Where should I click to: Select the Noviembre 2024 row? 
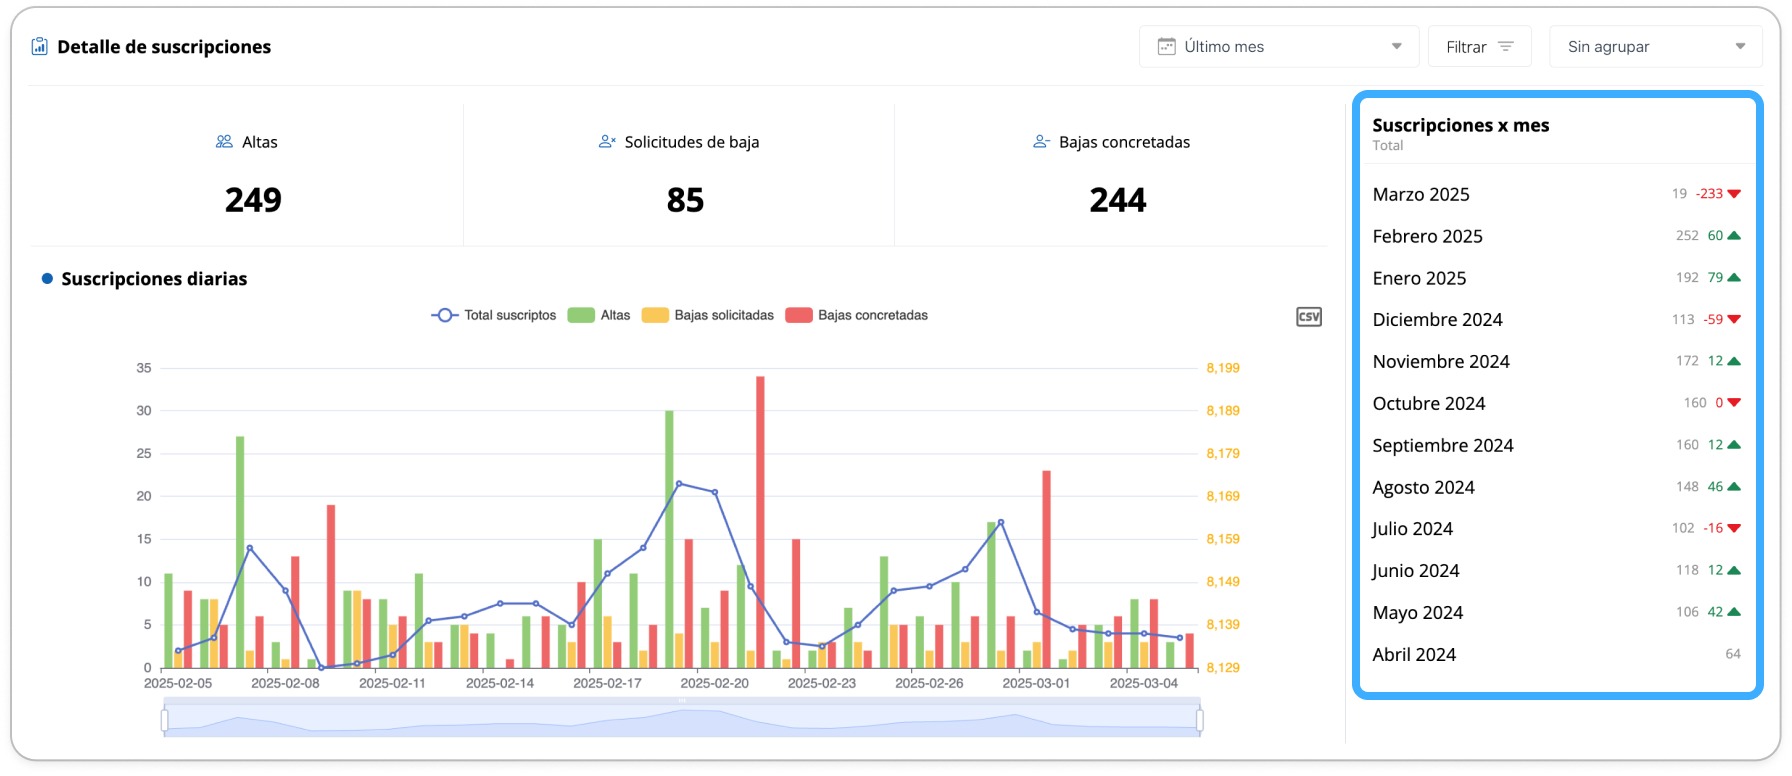[x=1556, y=361]
